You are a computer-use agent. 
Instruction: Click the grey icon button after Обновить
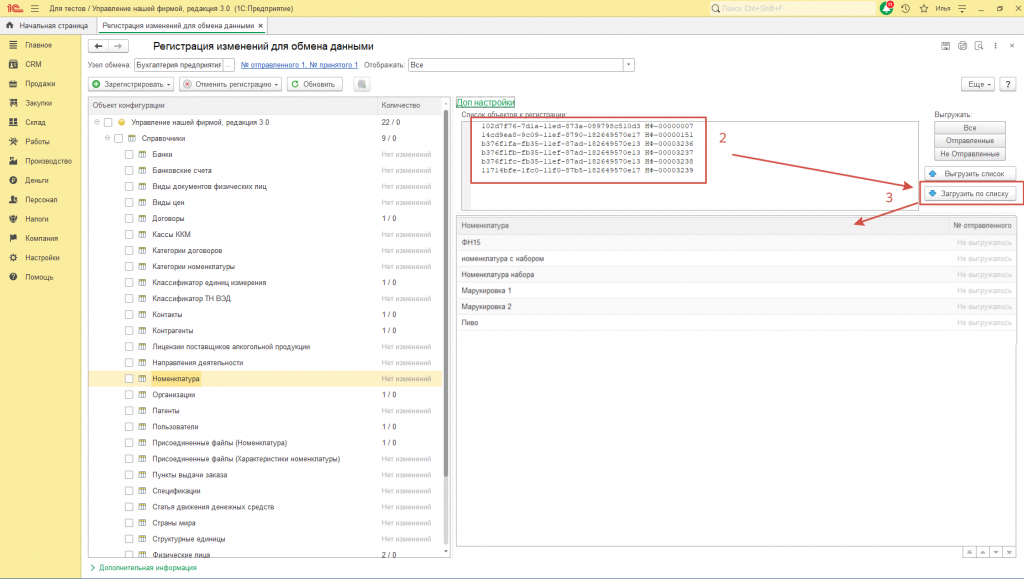(361, 84)
